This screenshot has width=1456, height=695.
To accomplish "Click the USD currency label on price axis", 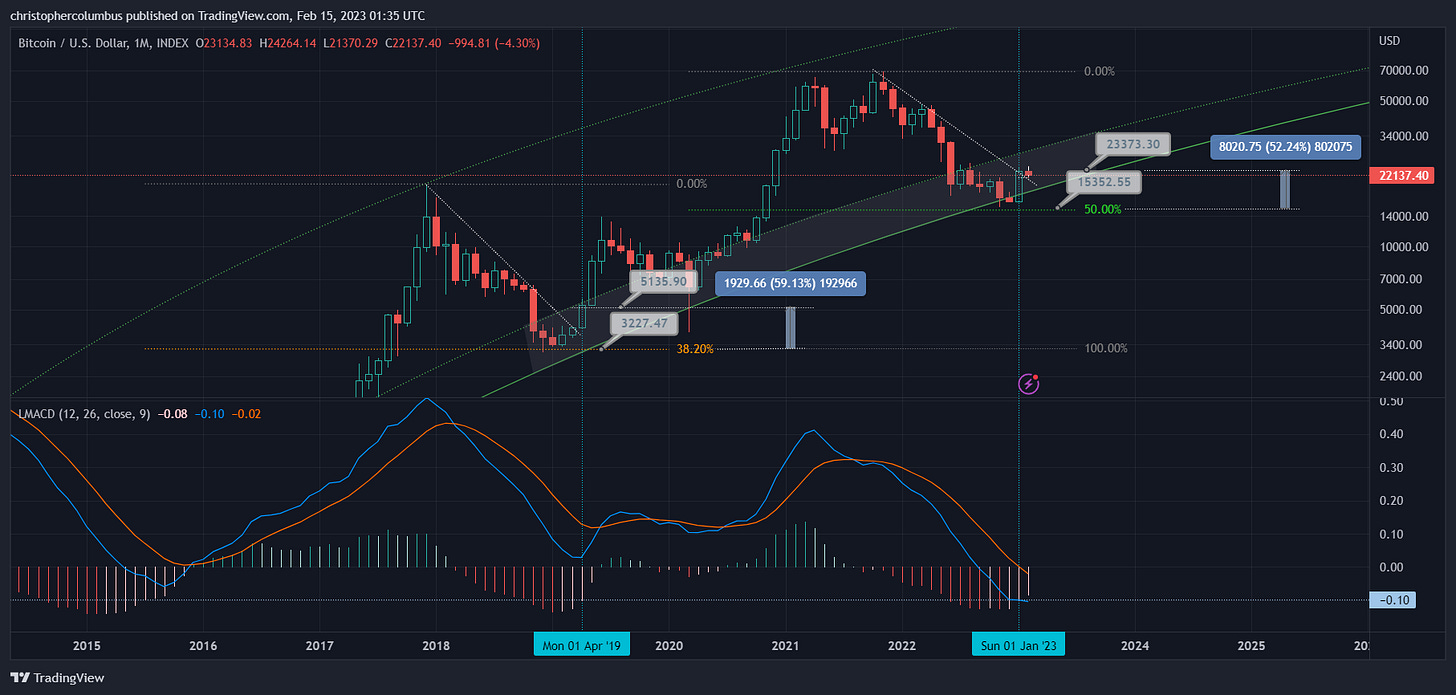I will (1389, 41).
